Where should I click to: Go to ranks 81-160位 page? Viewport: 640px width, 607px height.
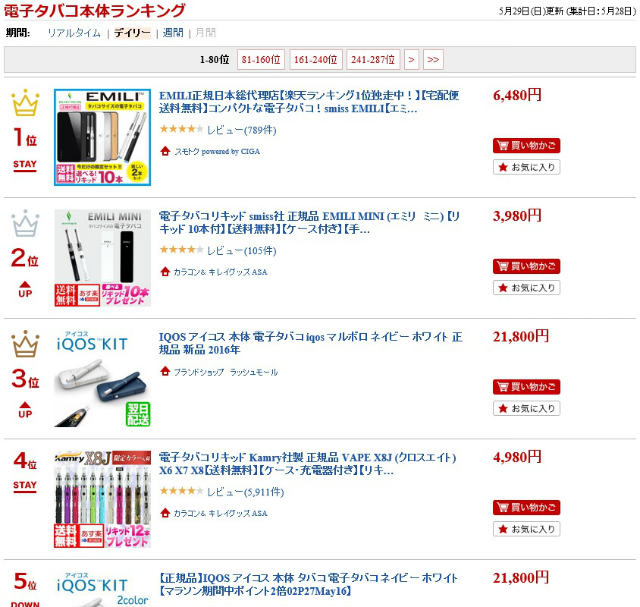point(261,60)
